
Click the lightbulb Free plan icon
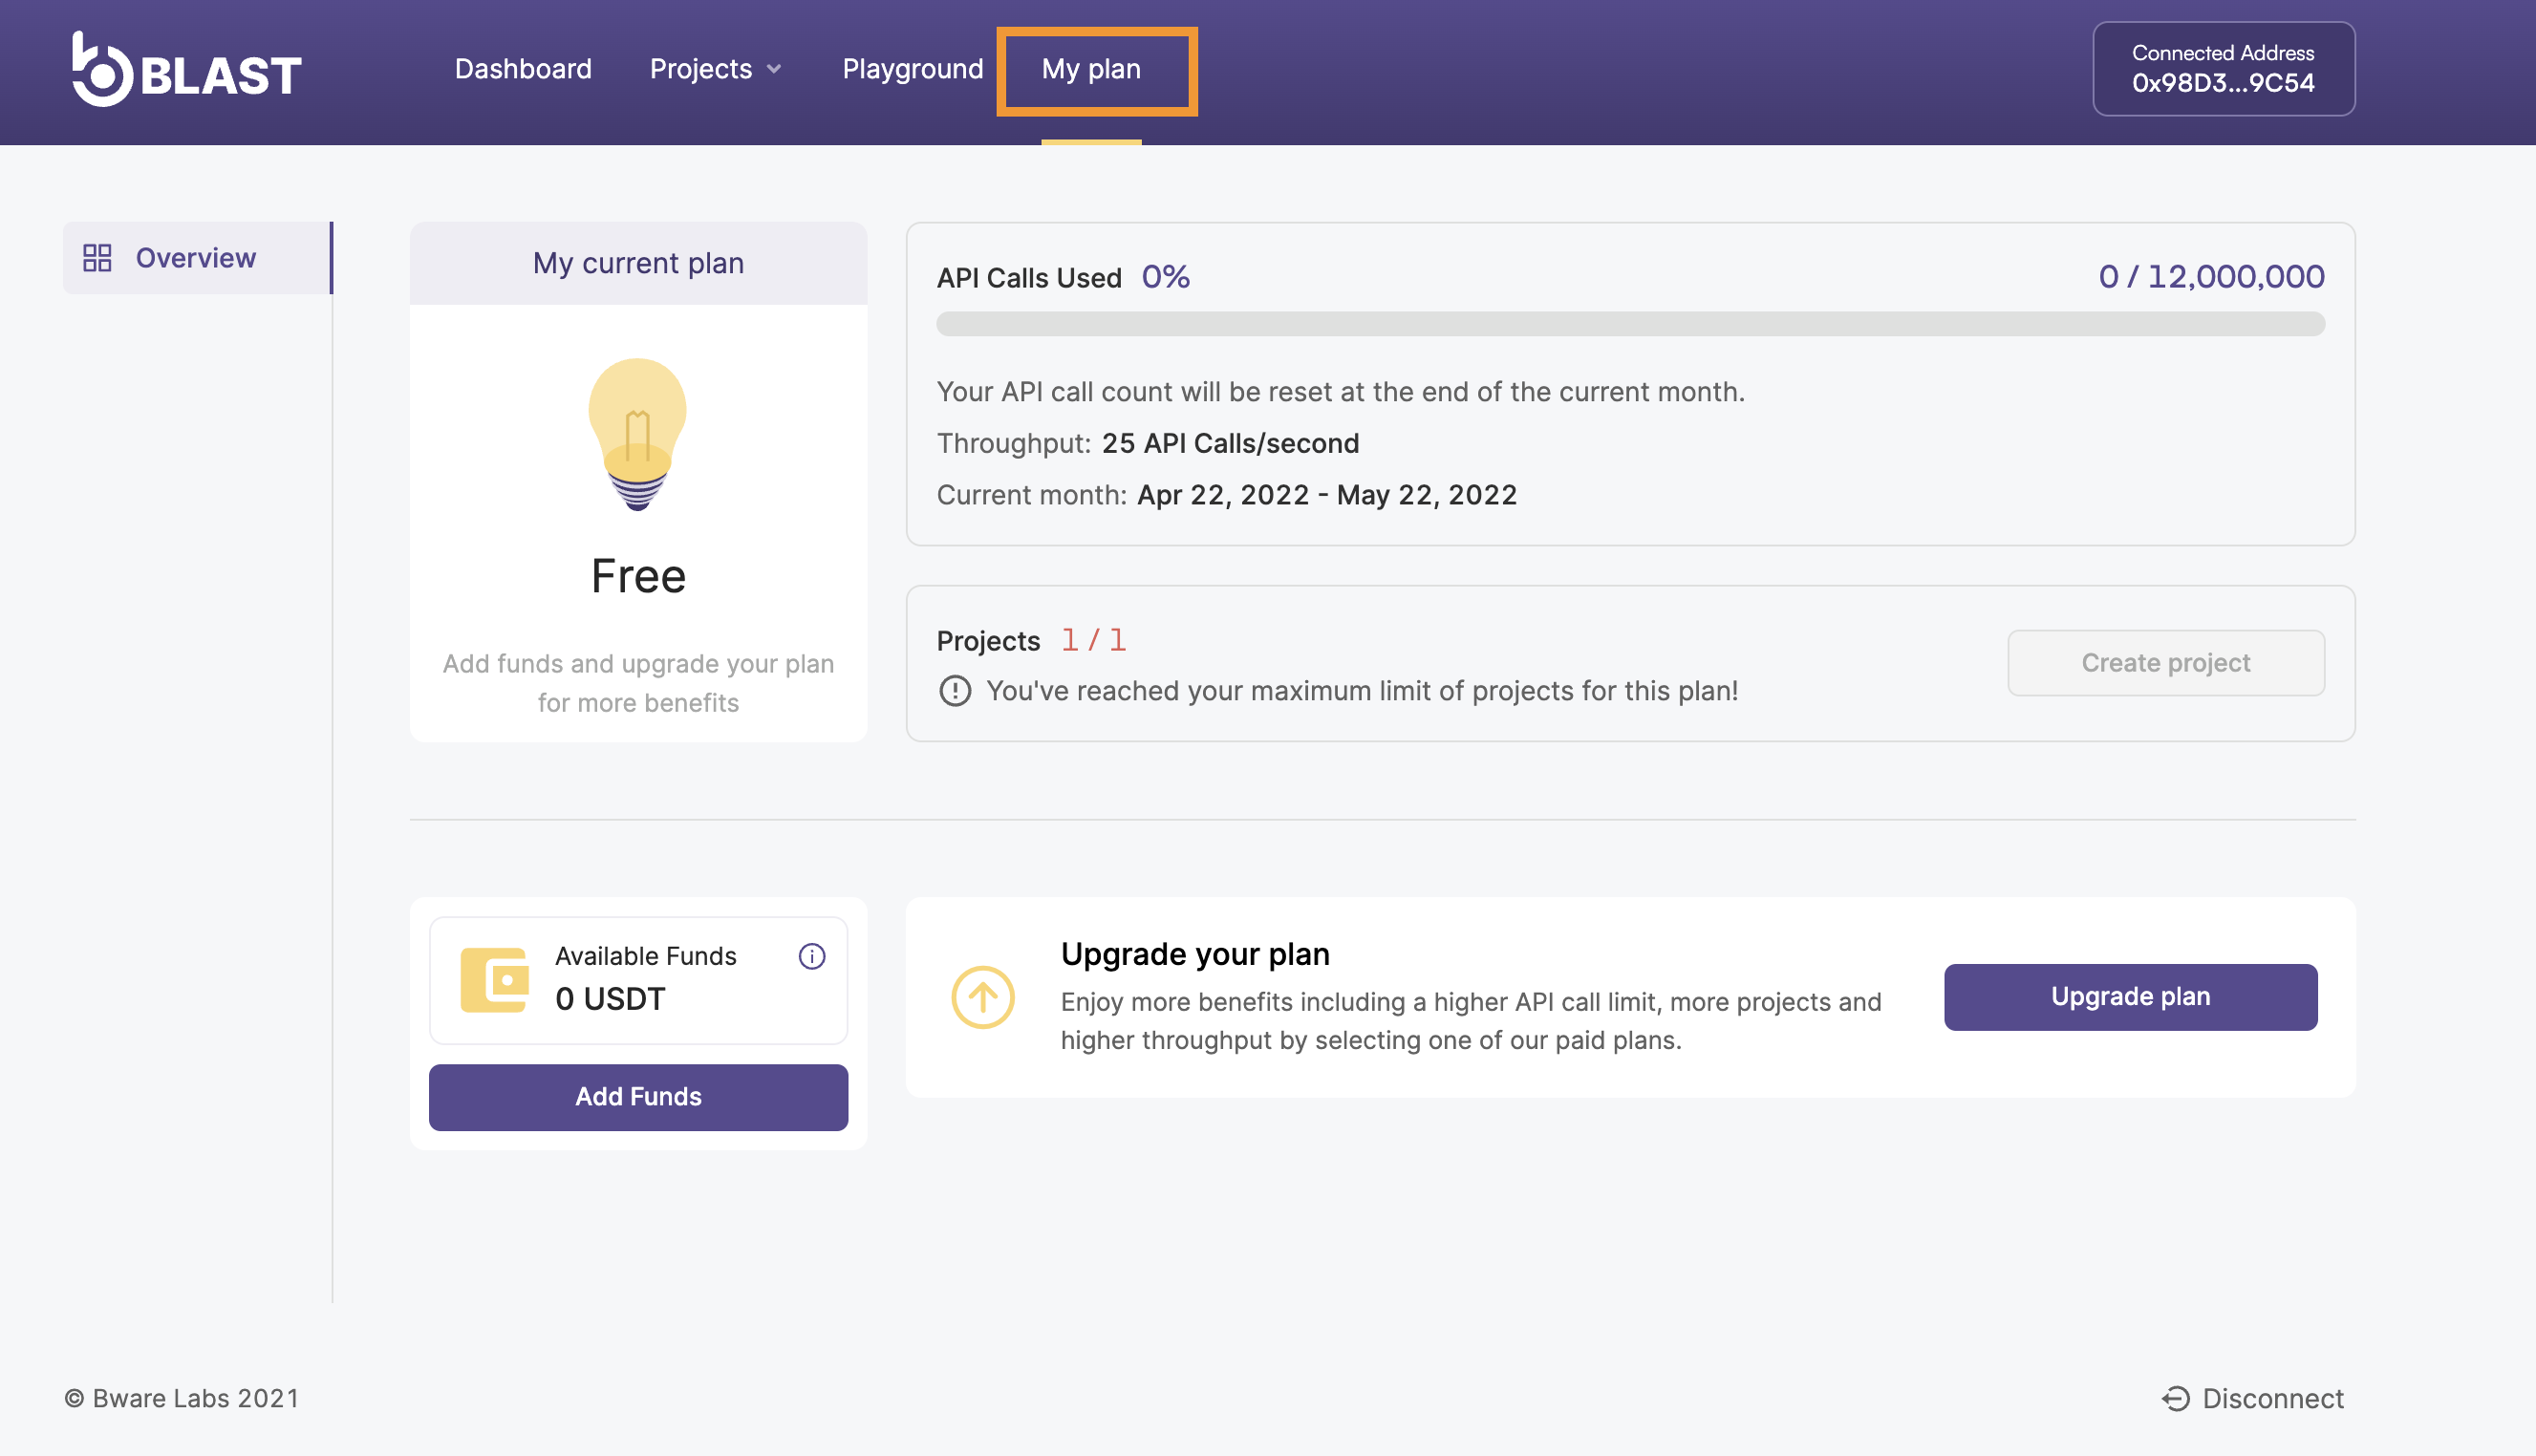point(637,434)
